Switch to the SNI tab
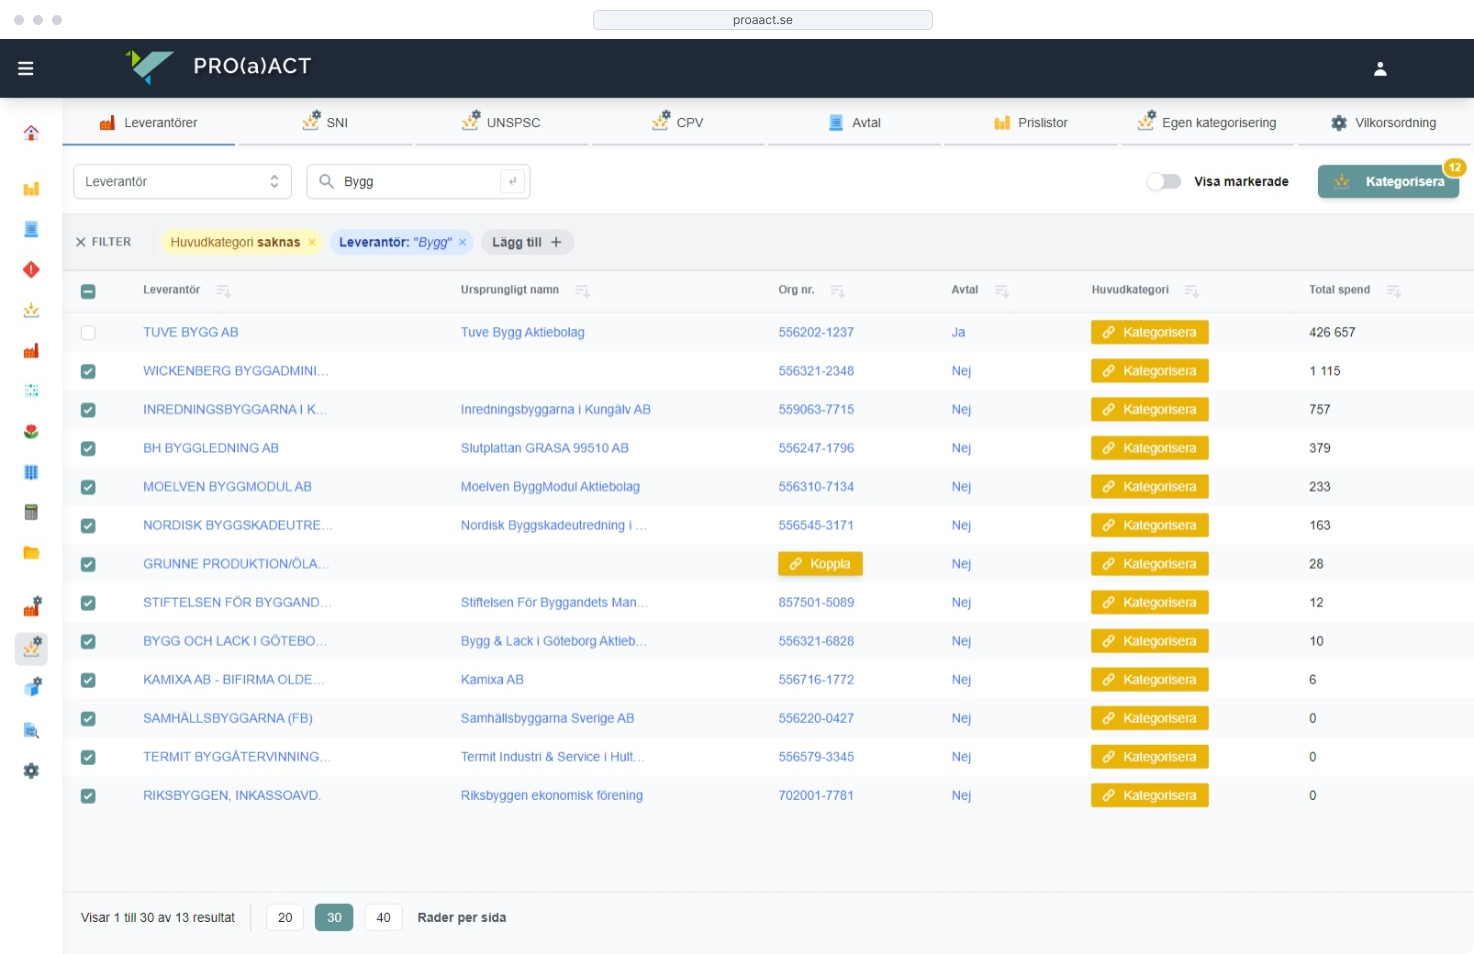1474x954 pixels. [325, 123]
